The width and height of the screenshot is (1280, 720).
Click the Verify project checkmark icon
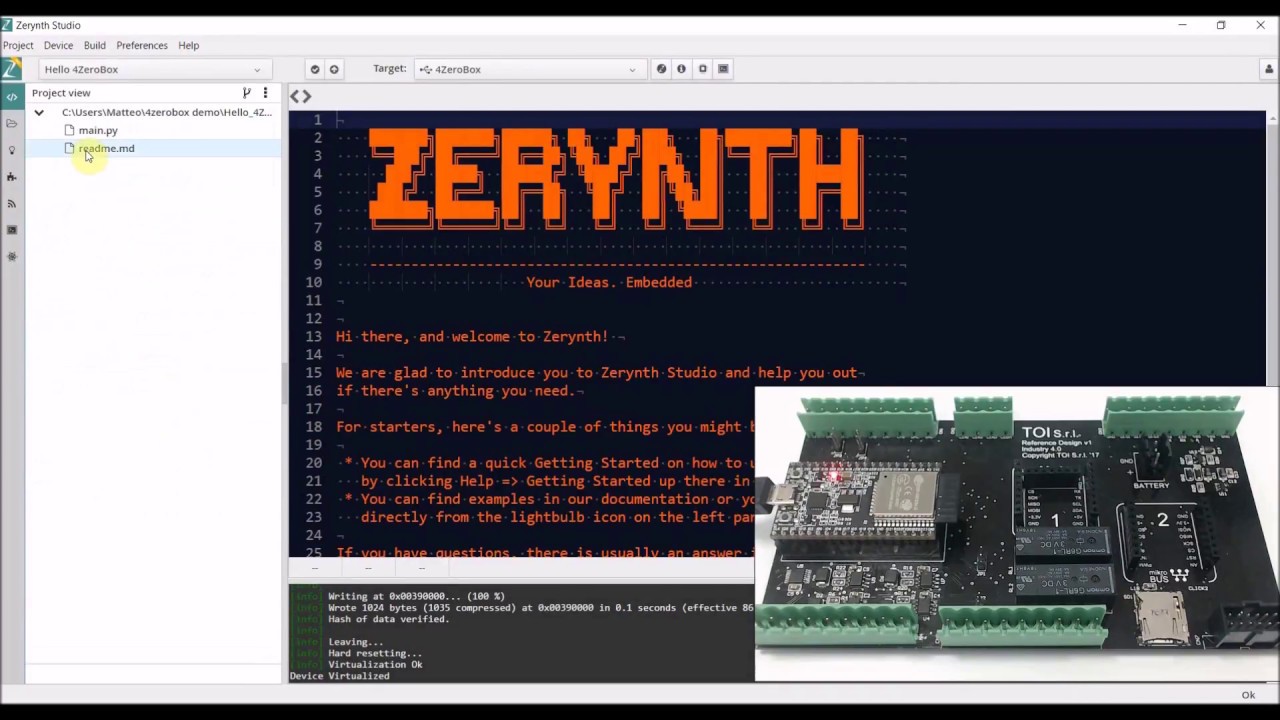315,69
